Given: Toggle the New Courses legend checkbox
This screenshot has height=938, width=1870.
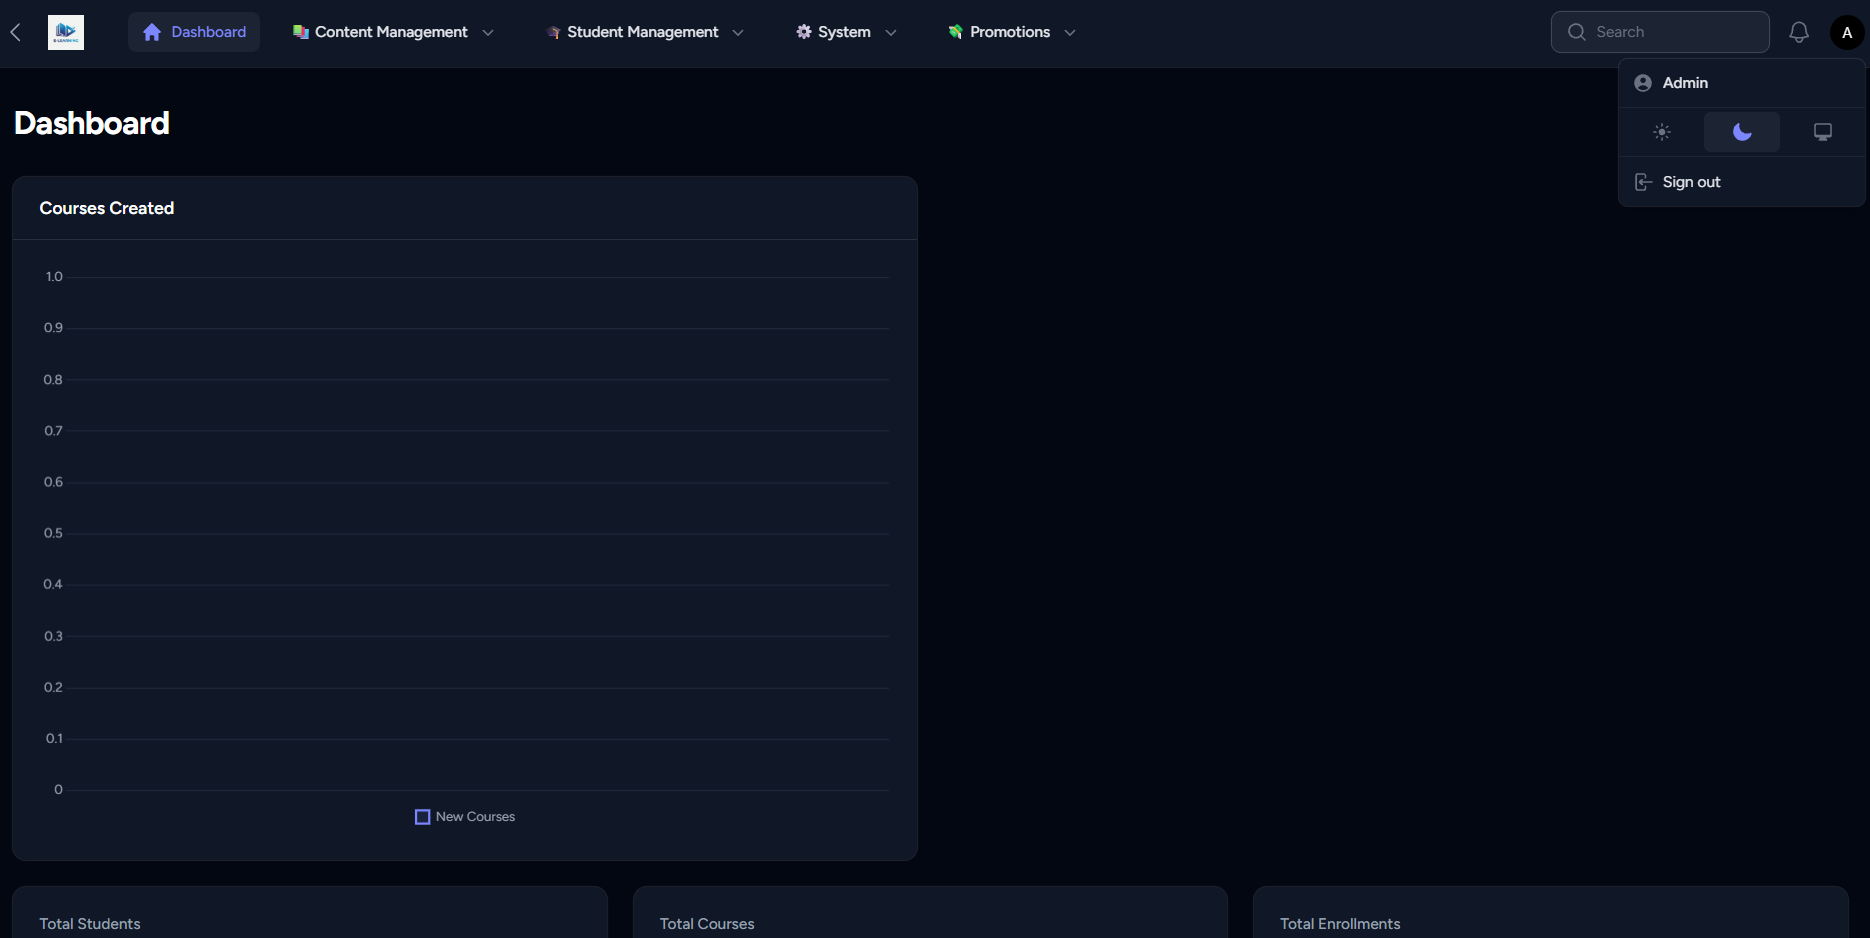Looking at the screenshot, I should (x=422, y=816).
